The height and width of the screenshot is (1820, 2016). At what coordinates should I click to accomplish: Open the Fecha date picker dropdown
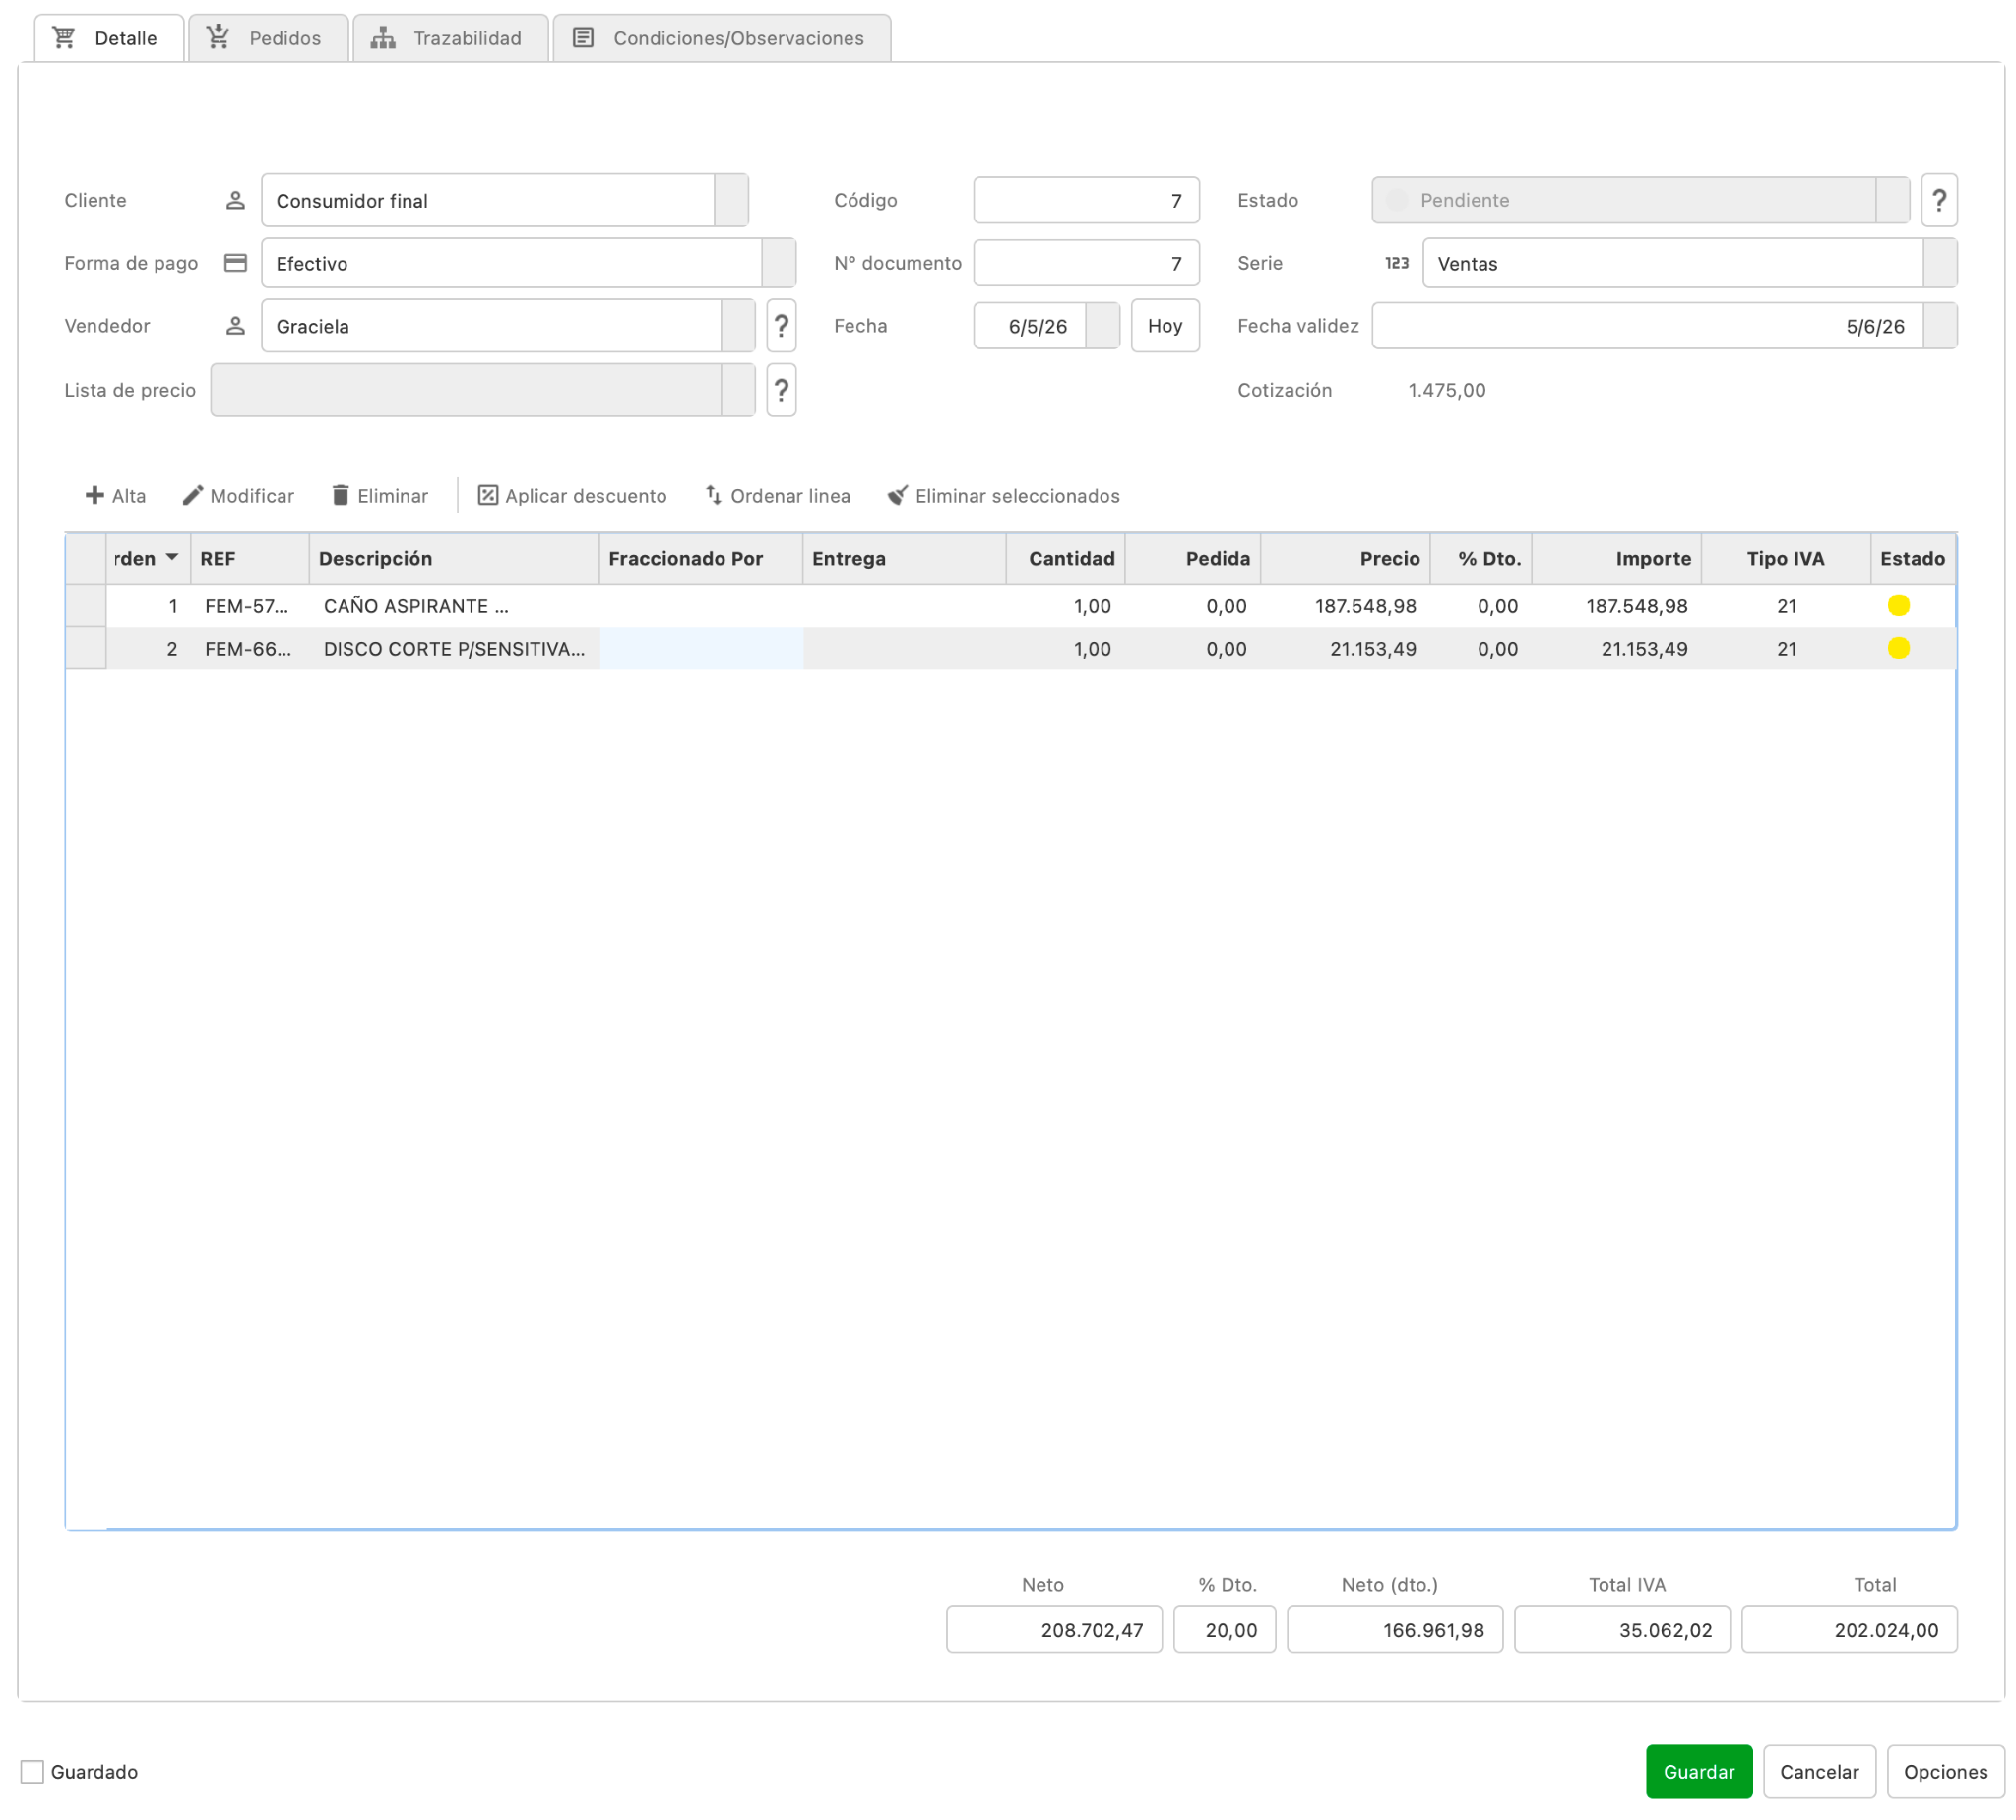pos(1102,326)
